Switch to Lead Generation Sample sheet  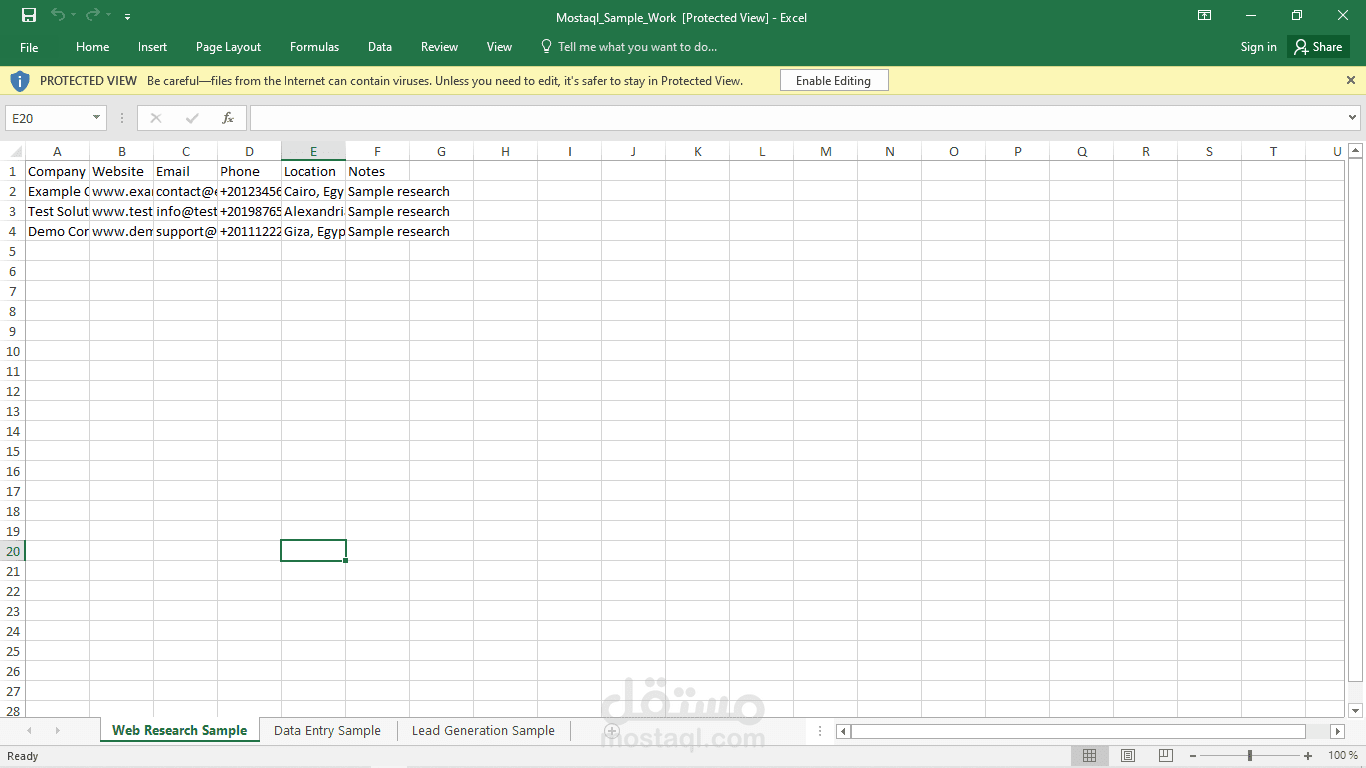[483, 731]
